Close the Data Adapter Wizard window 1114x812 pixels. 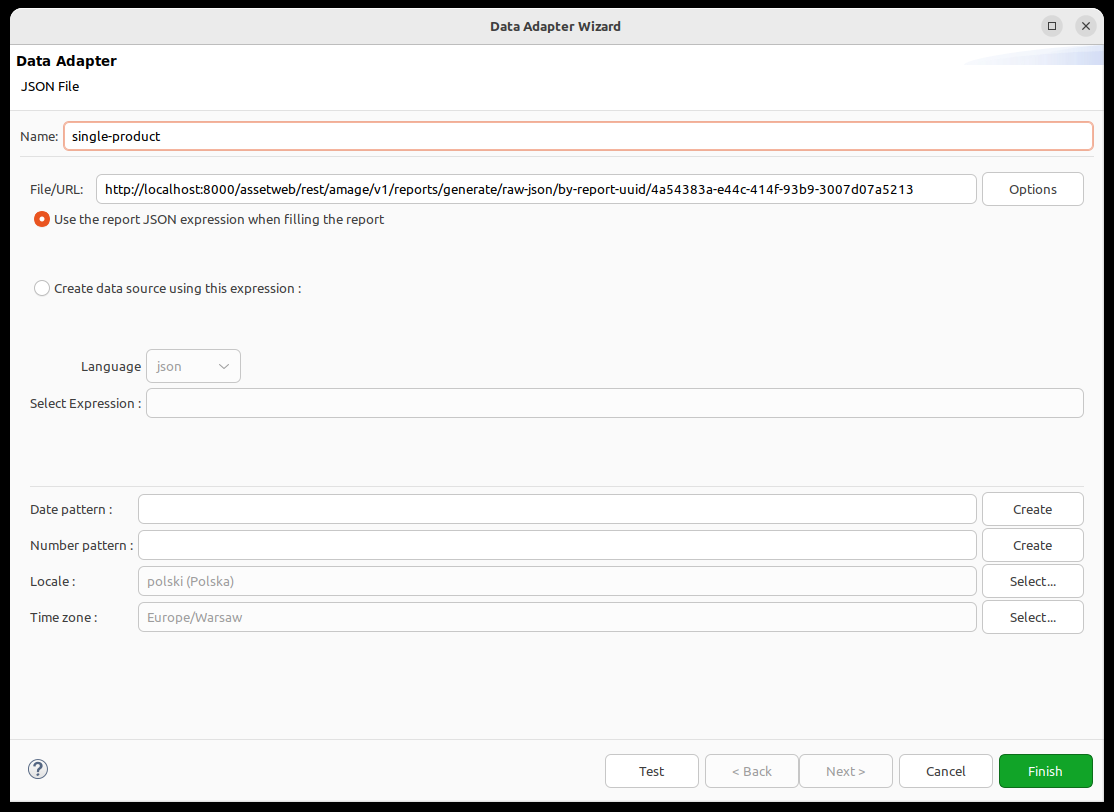coord(1085,26)
